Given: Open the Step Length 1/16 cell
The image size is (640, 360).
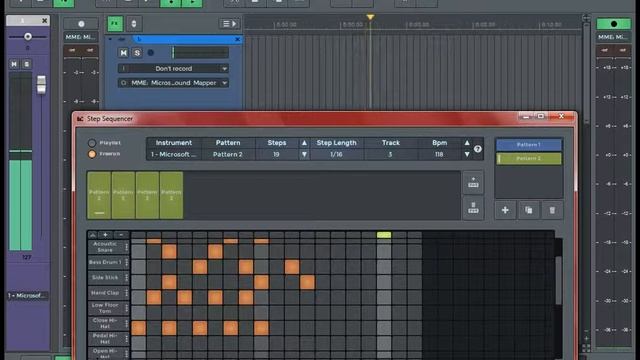Looking at the screenshot, I should click(x=336, y=154).
